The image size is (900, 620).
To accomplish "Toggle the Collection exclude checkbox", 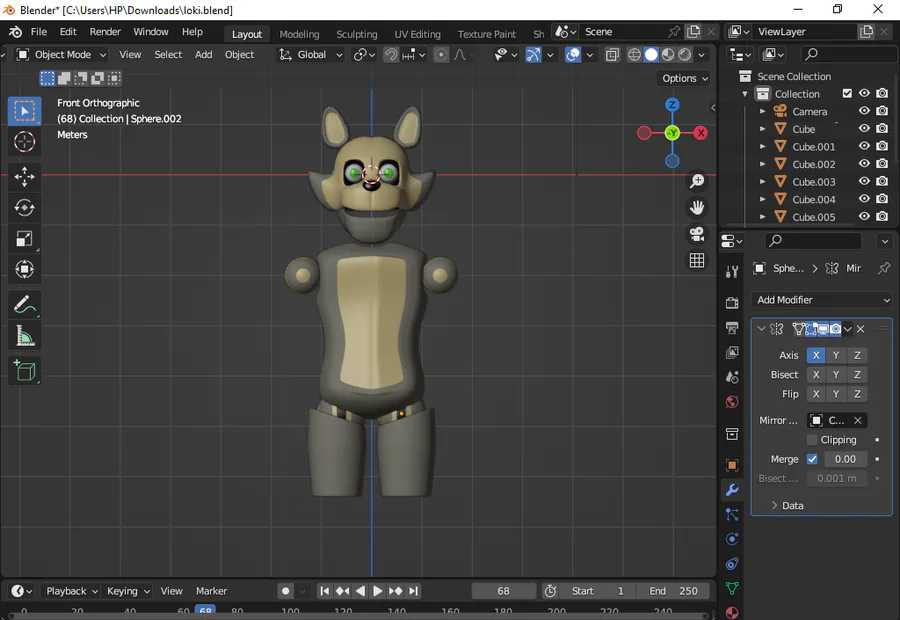I will [847, 94].
